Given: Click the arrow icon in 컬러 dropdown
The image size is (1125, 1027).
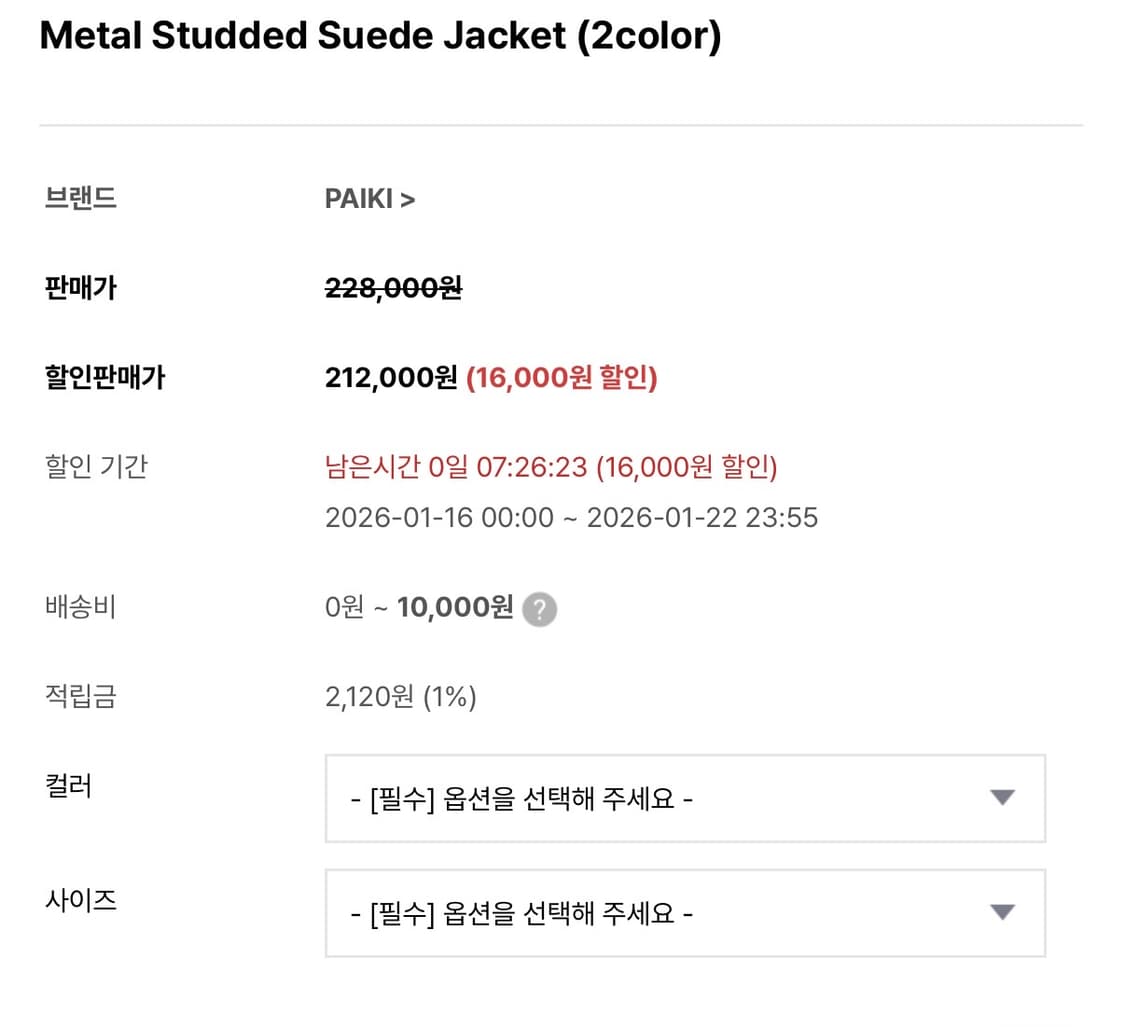Looking at the screenshot, I should point(1001,798).
